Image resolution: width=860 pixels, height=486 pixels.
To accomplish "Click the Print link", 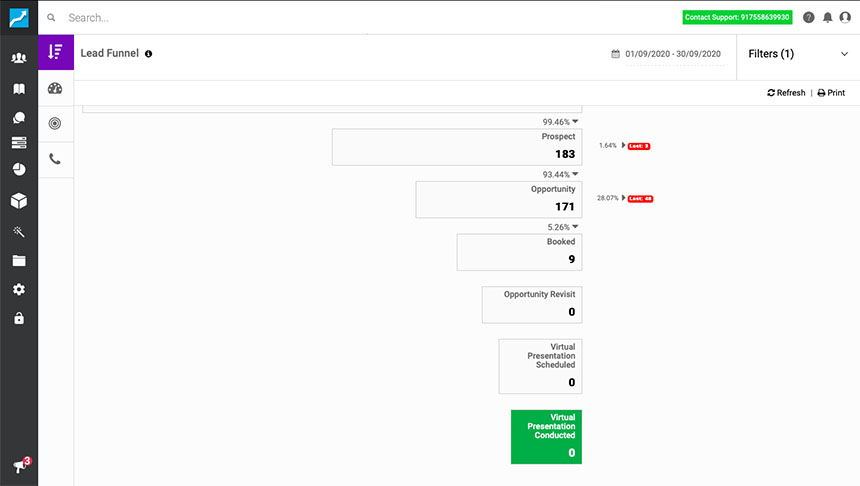I will [831, 93].
